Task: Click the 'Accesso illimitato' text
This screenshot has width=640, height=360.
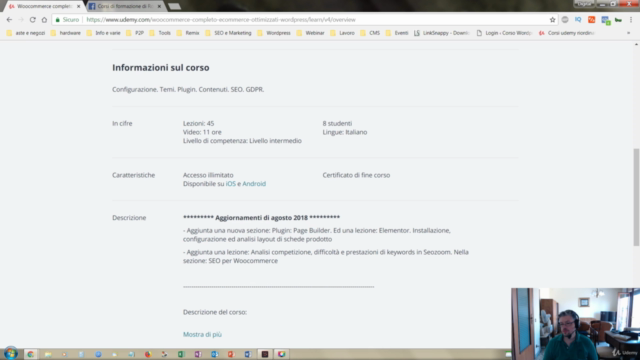Action: [208, 175]
